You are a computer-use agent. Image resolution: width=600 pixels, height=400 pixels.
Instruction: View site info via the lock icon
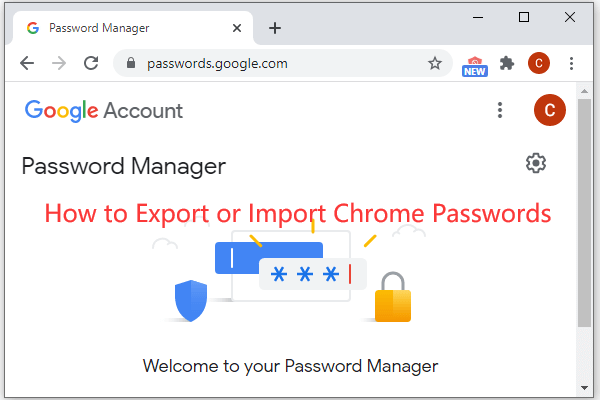(129, 63)
